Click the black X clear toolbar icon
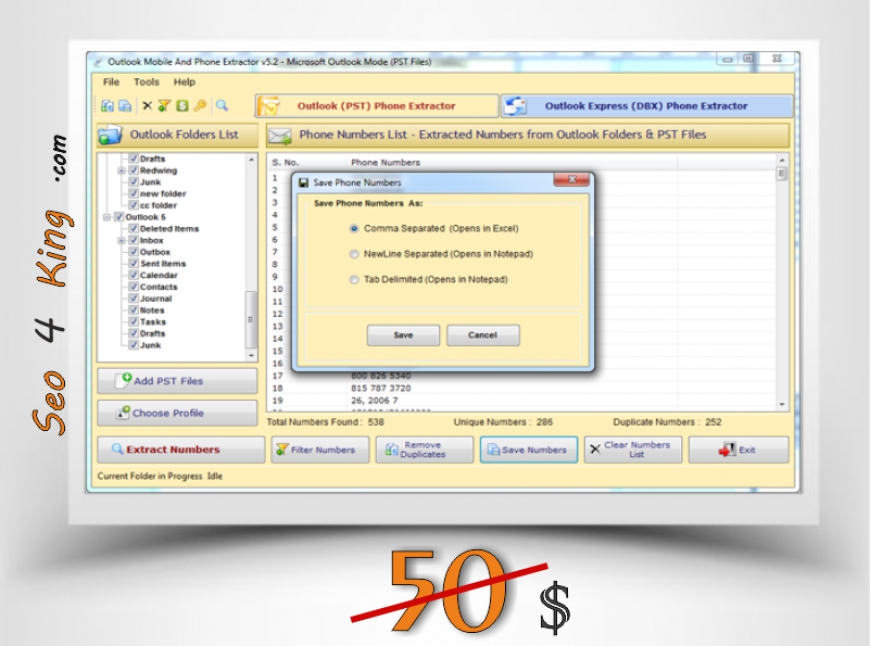870x646 pixels. (x=147, y=105)
